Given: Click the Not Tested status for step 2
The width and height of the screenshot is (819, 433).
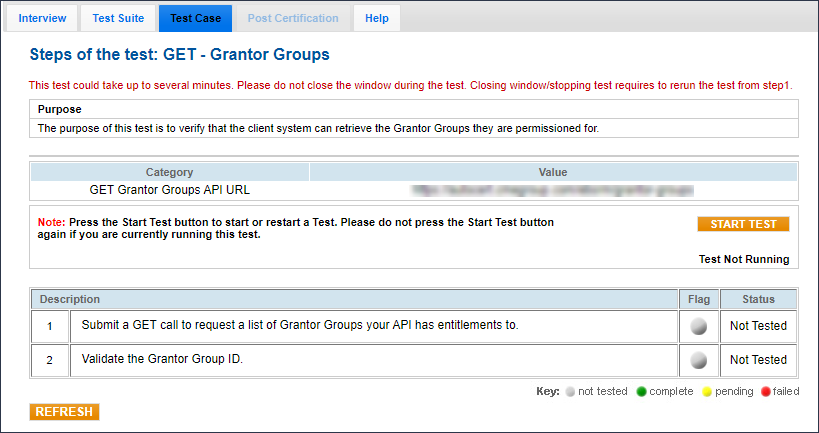Looking at the screenshot, I should pyautogui.click(x=758, y=360).
